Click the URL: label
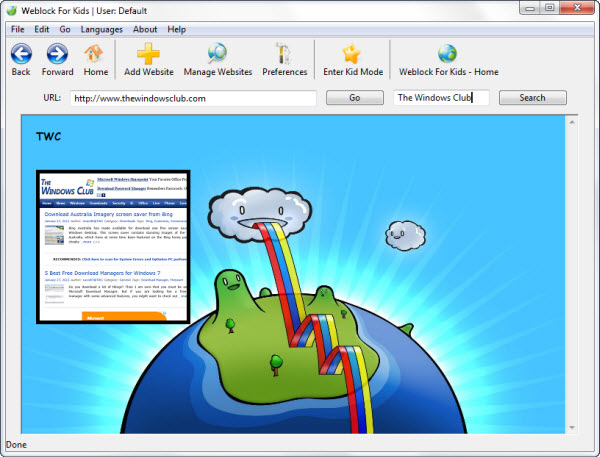Viewport: 600px width, 457px height. click(52, 98)
